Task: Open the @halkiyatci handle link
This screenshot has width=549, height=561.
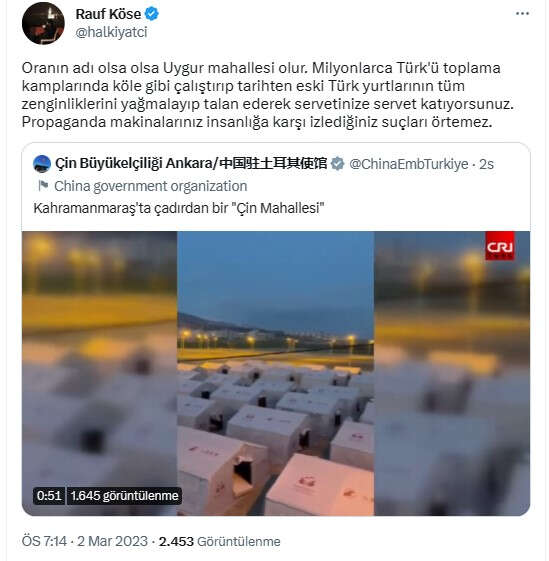Action: pos(111,32)
